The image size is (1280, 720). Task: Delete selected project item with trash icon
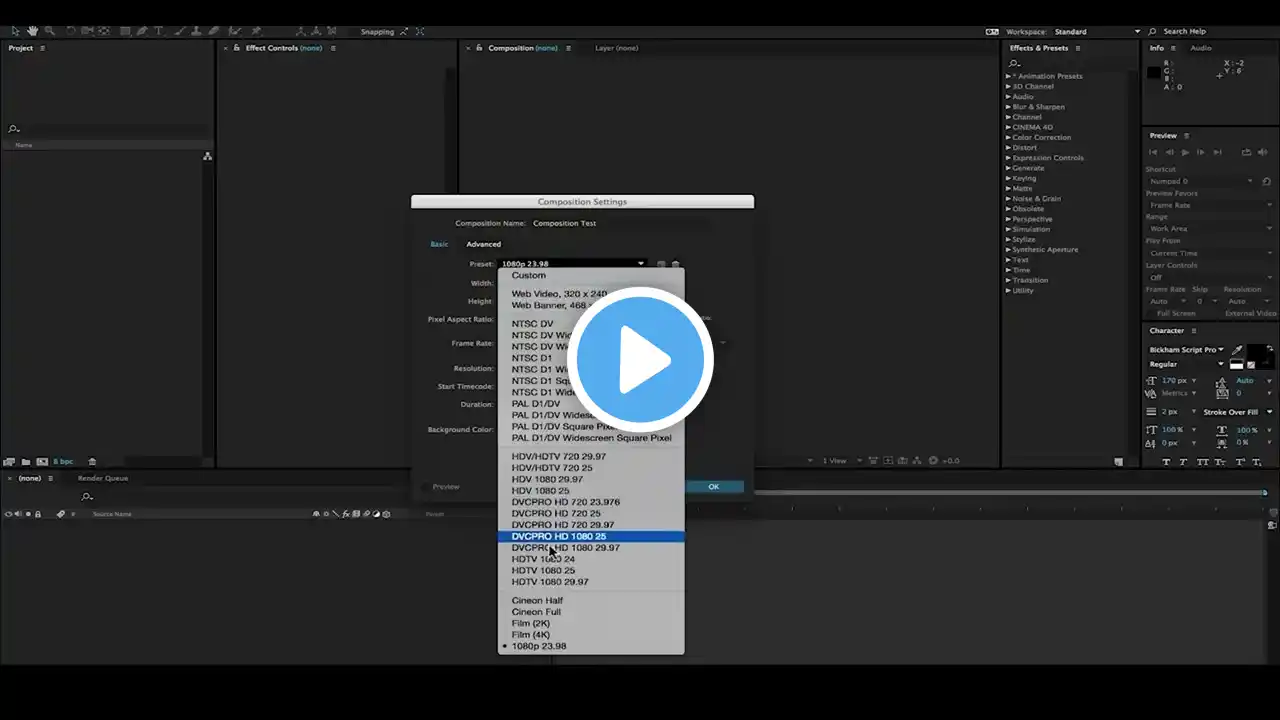click(x=92, y=462)
